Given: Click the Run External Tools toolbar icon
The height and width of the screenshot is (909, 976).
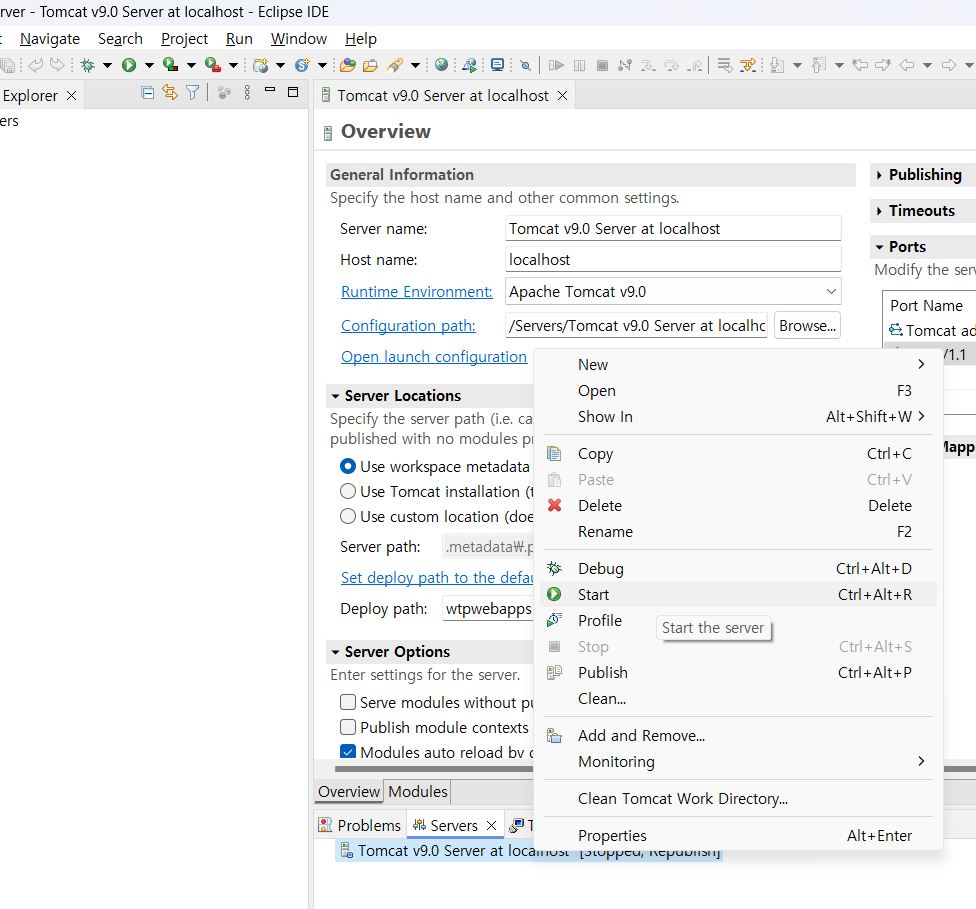Looking at the screenshot, I should point(213,65).
